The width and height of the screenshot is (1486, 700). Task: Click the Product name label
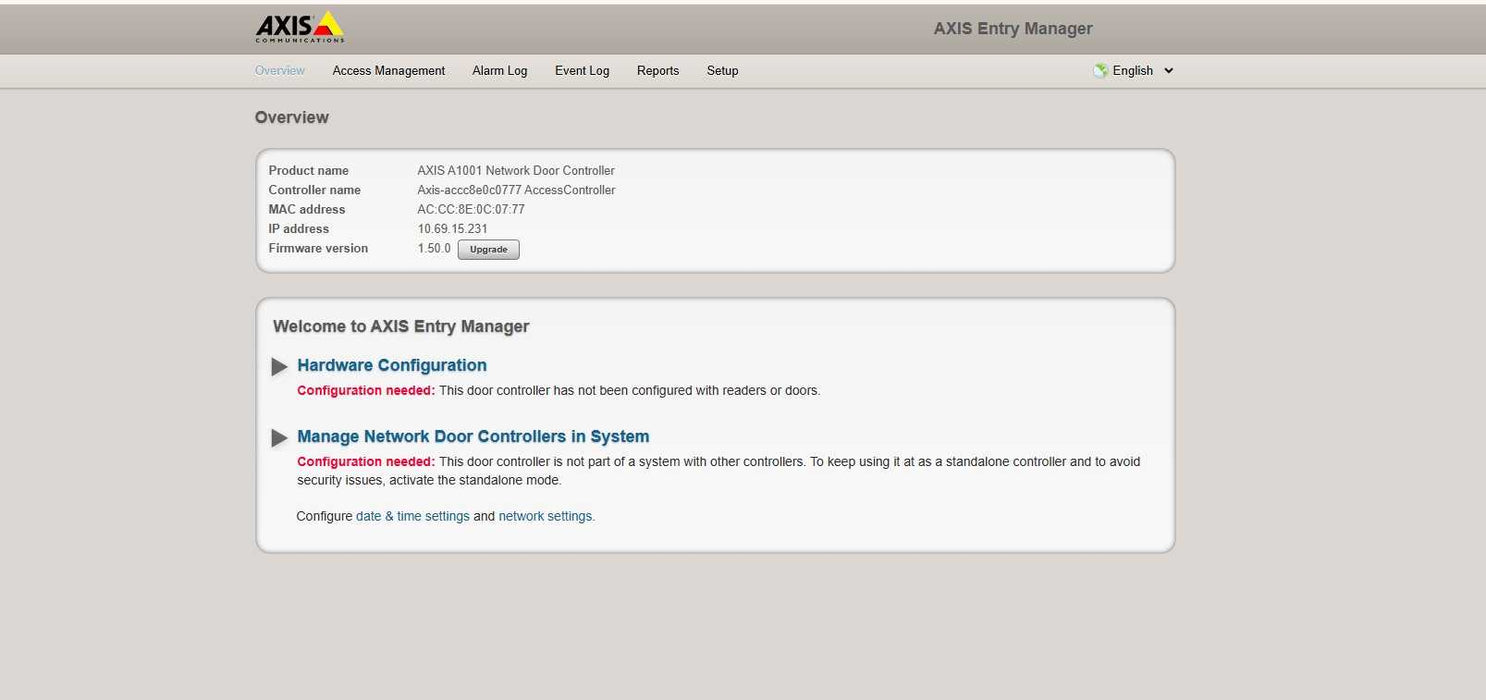tap(309, 171)
